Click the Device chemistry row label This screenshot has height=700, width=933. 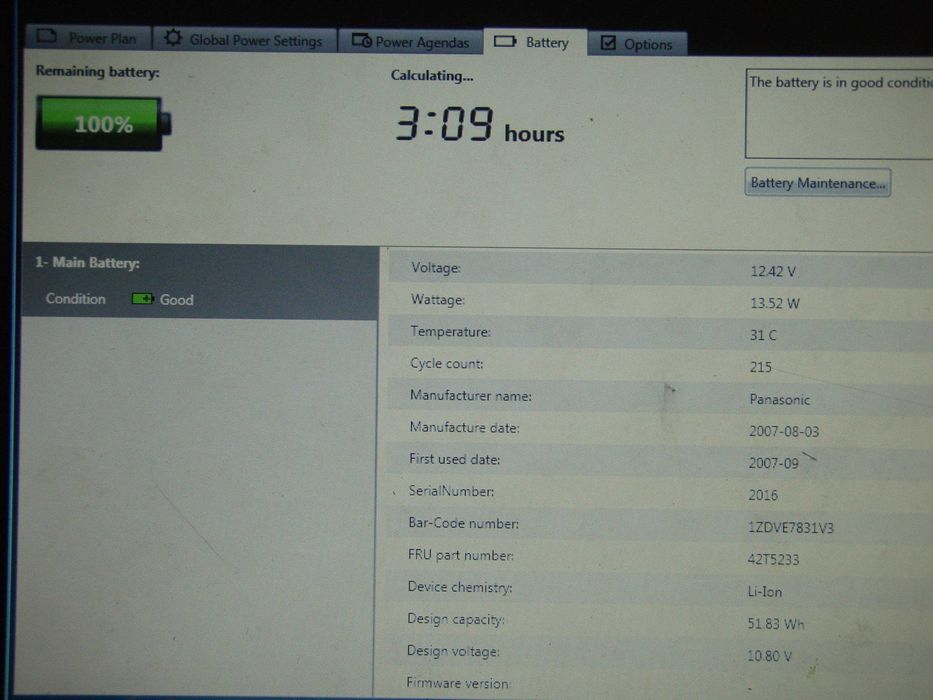[x=460, y=587]
